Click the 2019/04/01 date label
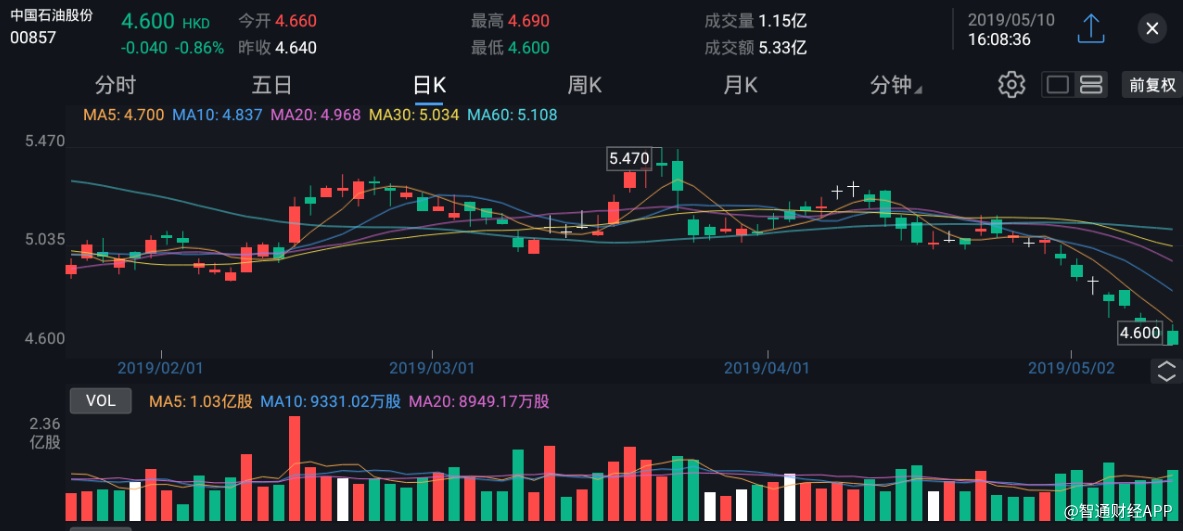The height and width of the screenshot is (531, 1183). point(767,368)
